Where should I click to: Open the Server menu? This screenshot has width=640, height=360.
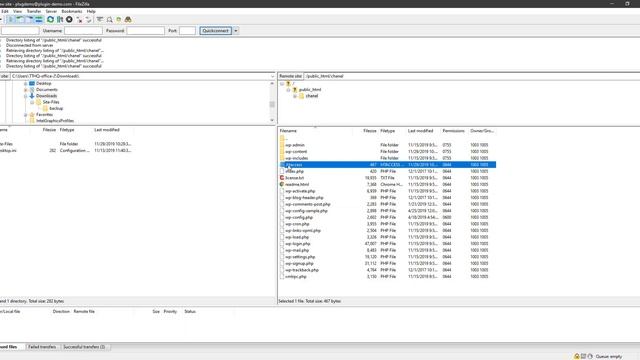coord(51,11)
